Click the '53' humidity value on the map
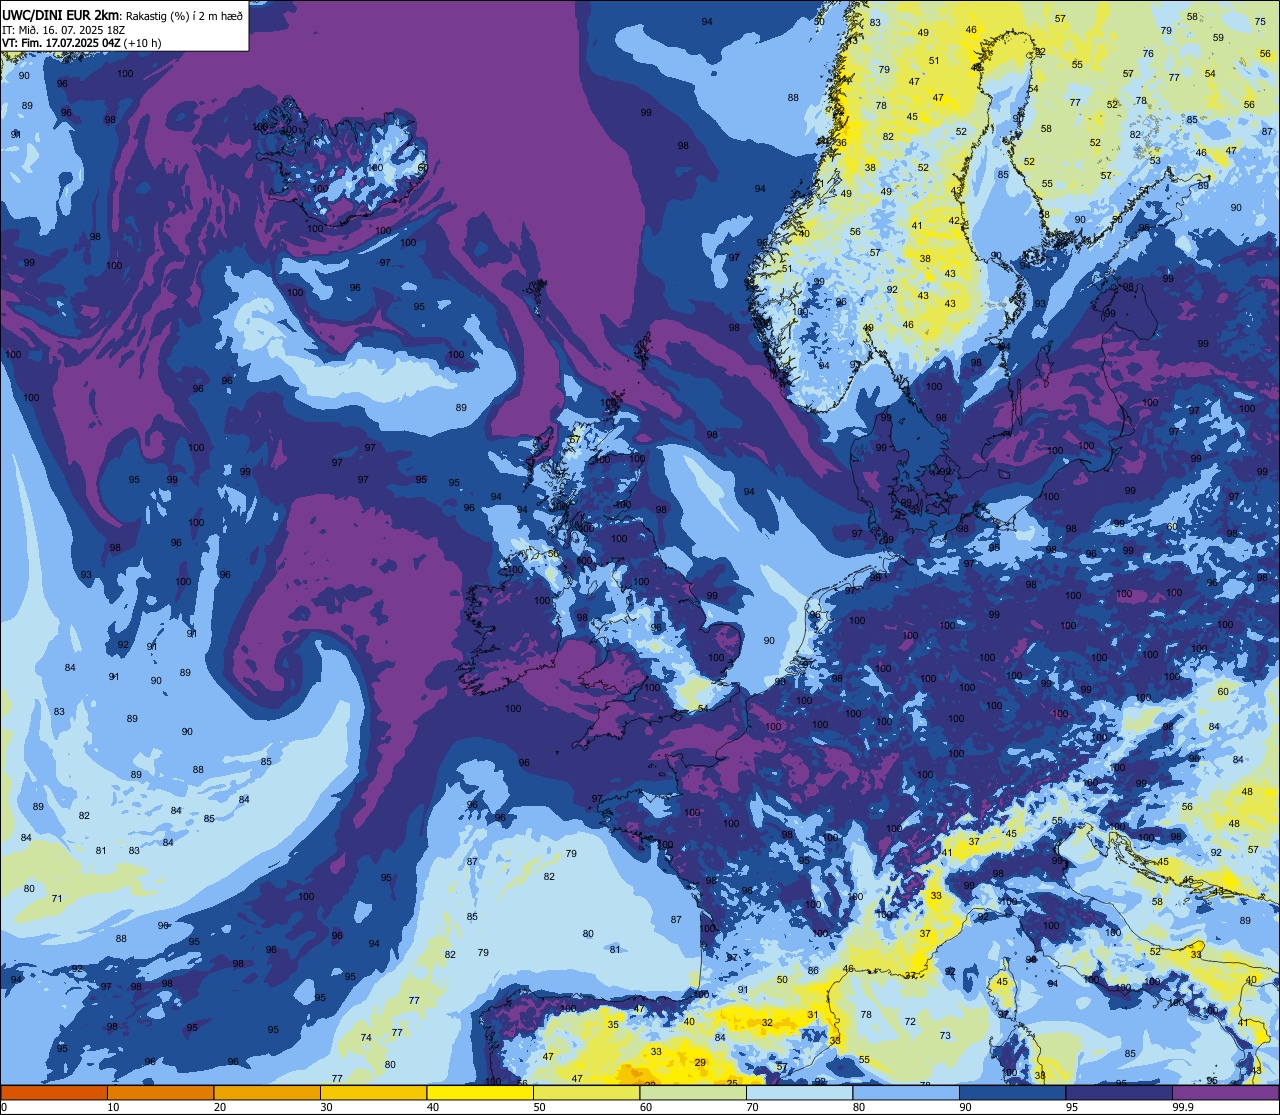 1155,160
